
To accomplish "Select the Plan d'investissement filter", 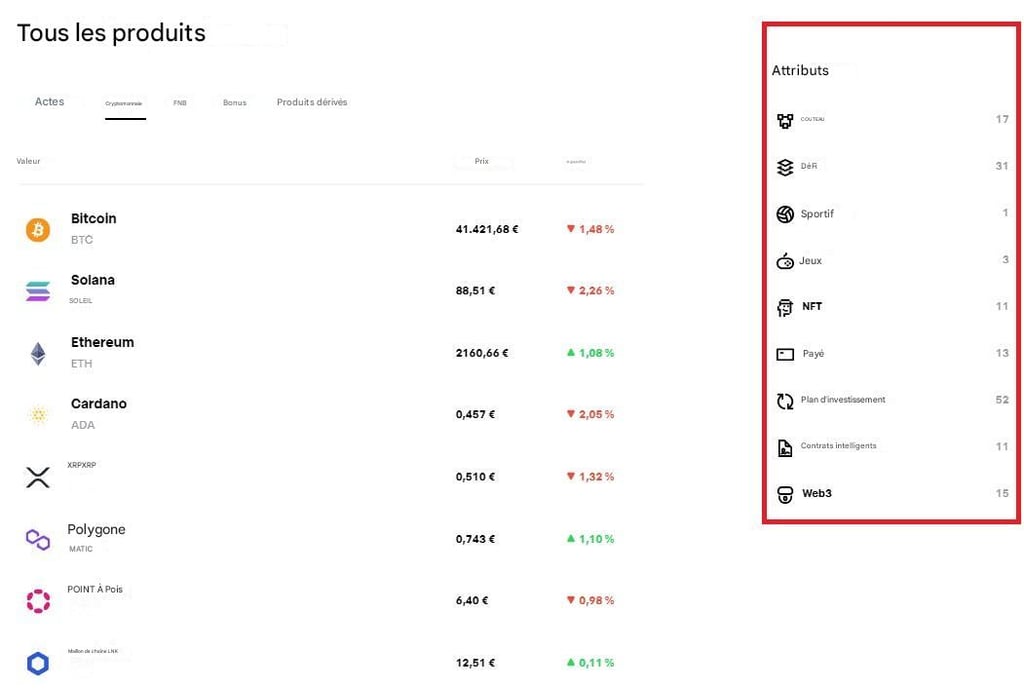I will coord(842,399).
